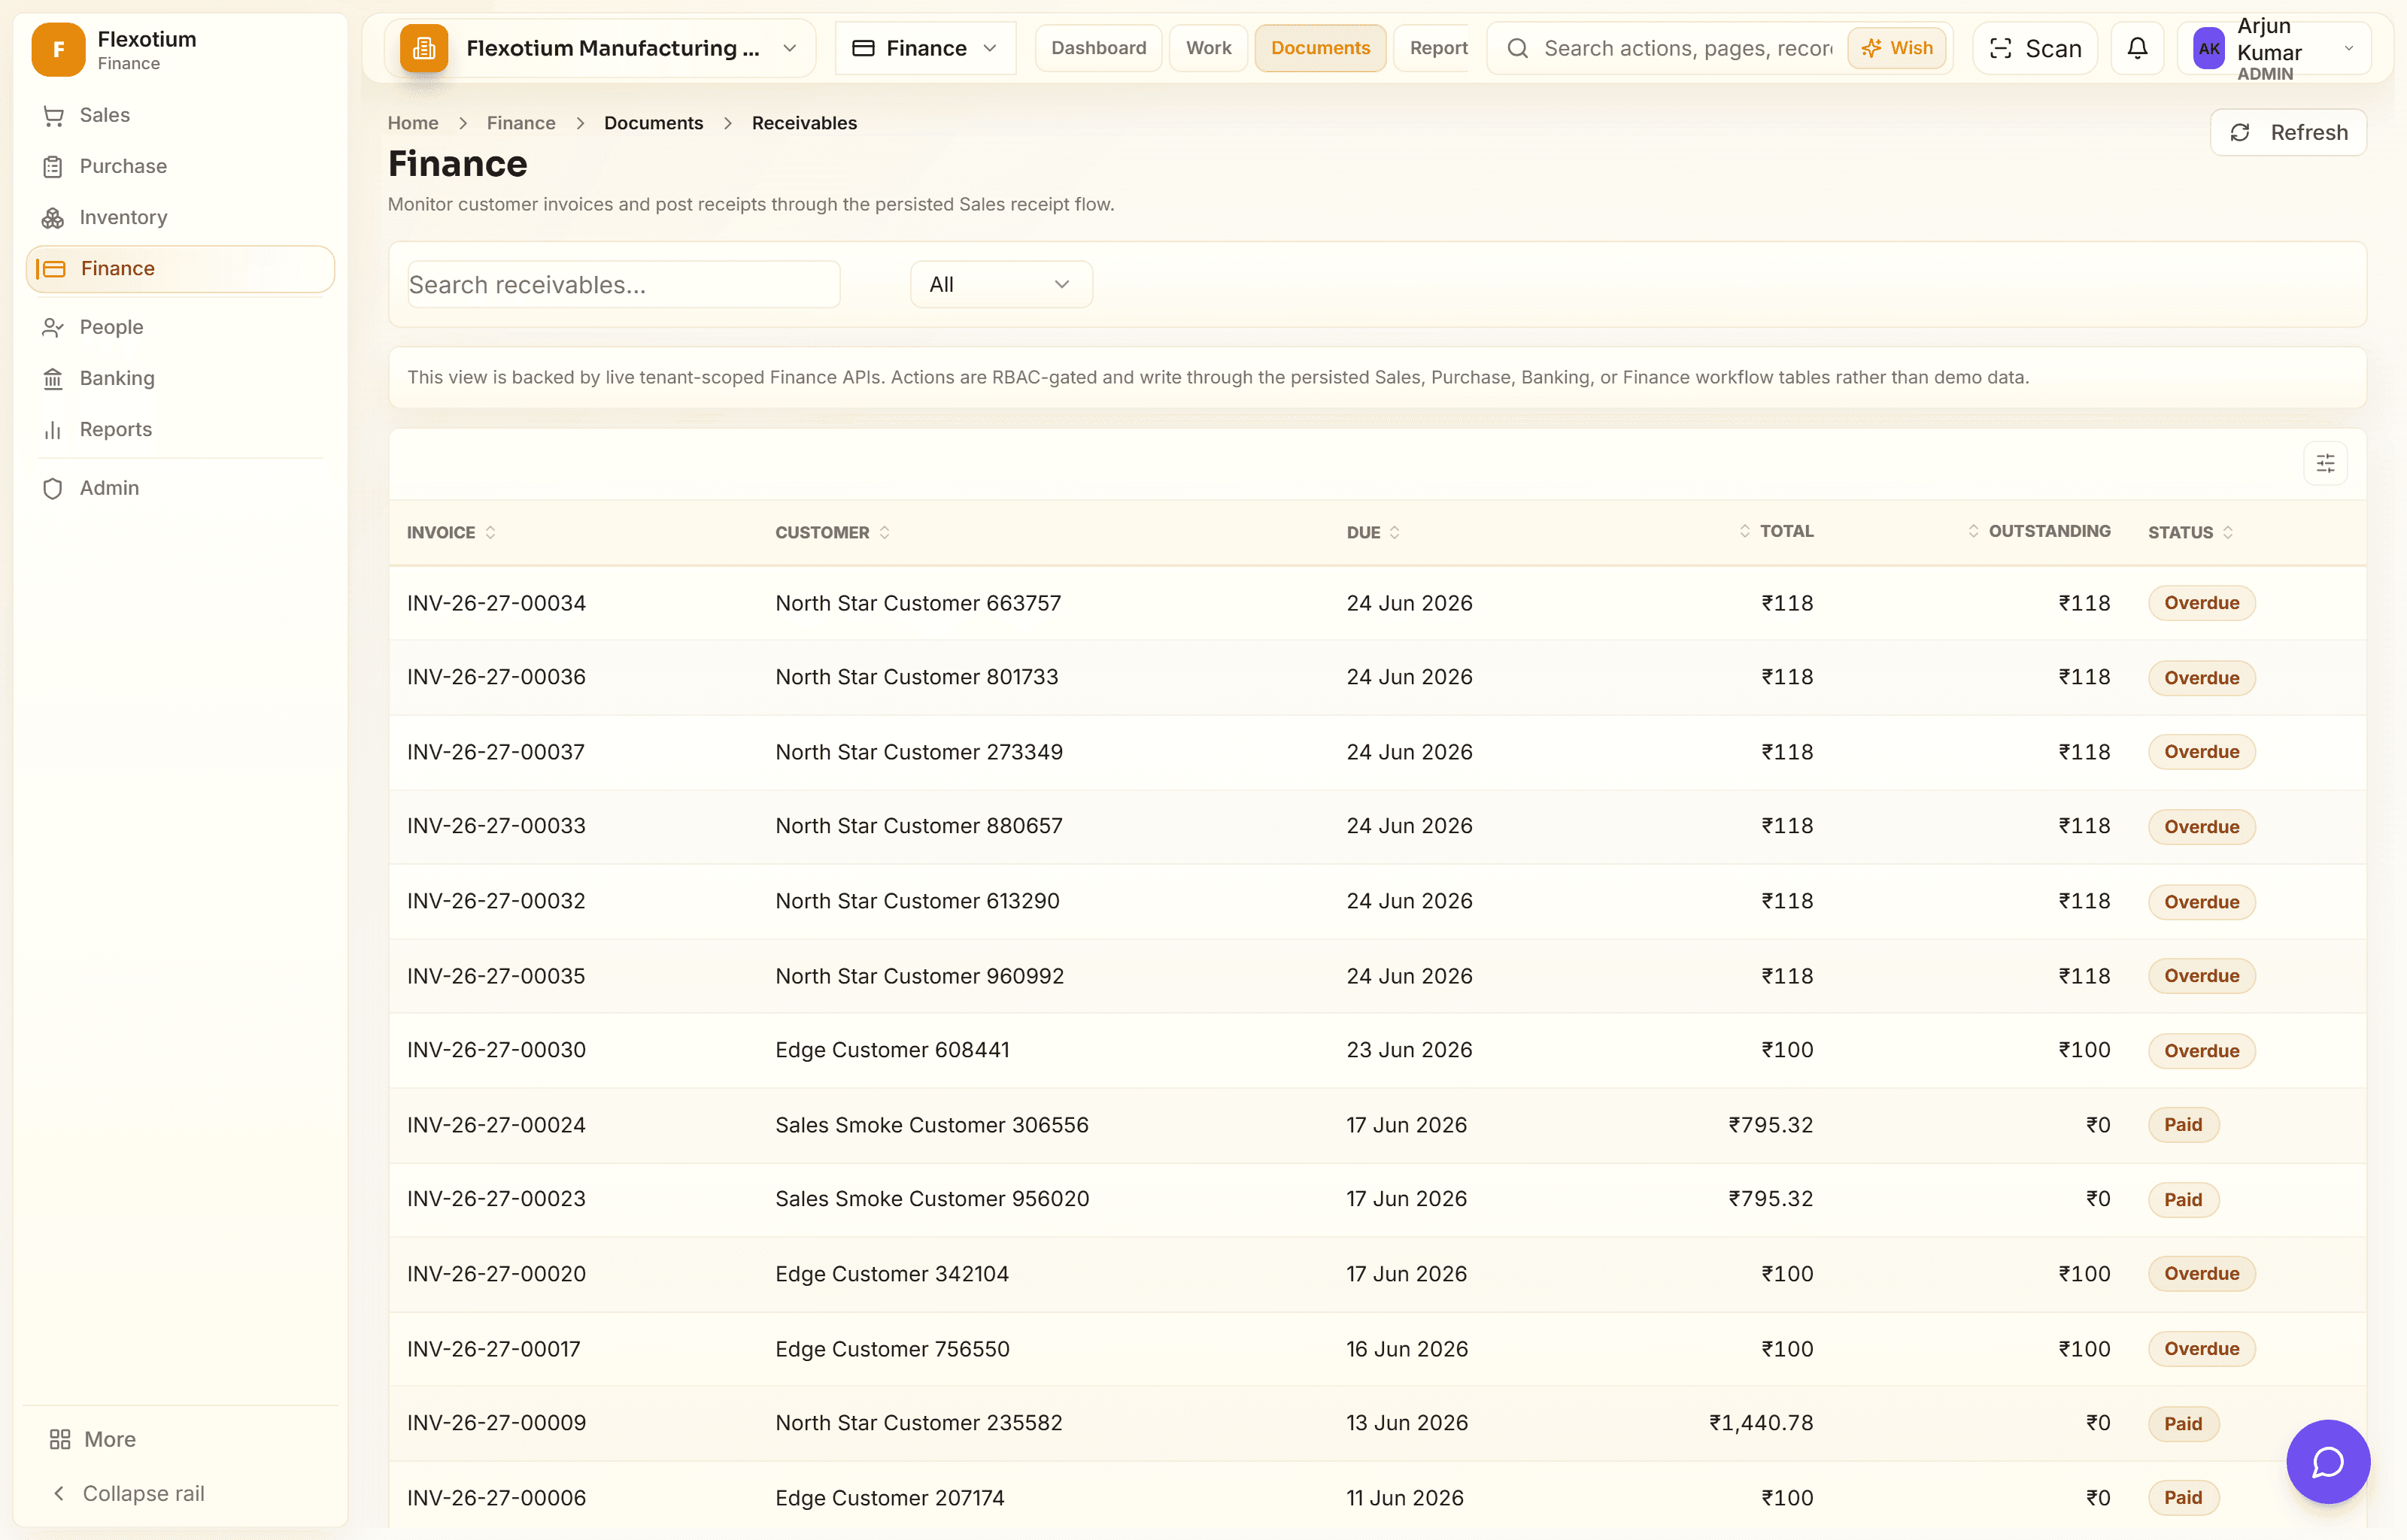Image resolution: width=2407 pixels, height=1540 pixels.
Task: Click the ₹1,440.78 total amount
Action: coord(1761,1423)
